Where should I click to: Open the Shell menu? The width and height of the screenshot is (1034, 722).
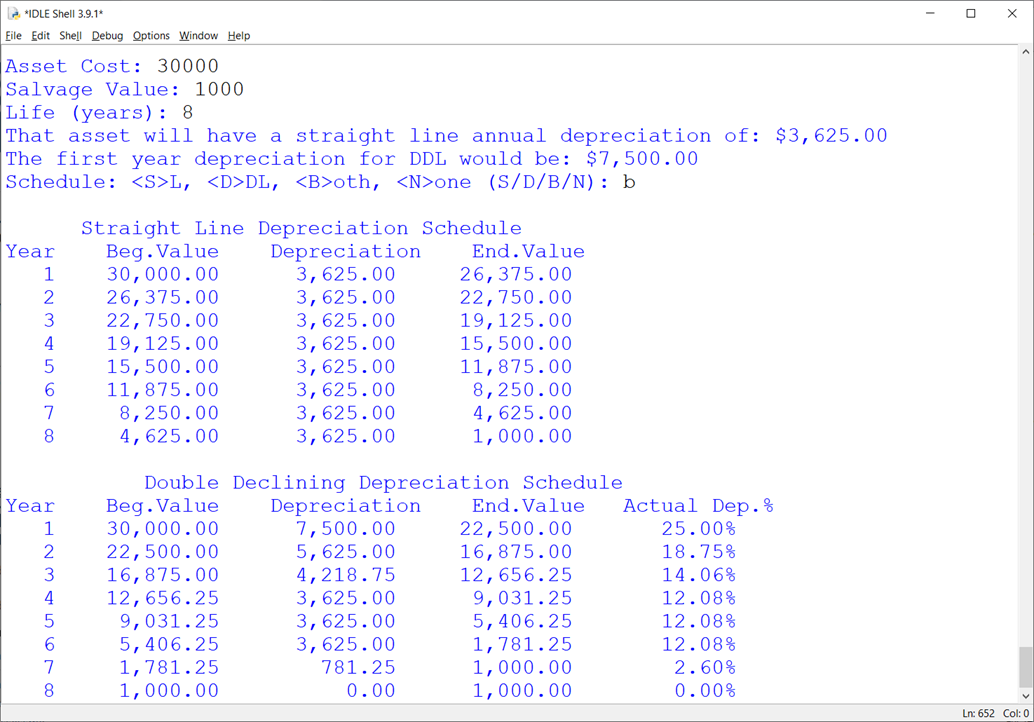pyautogui.click(x=70, y=36)
